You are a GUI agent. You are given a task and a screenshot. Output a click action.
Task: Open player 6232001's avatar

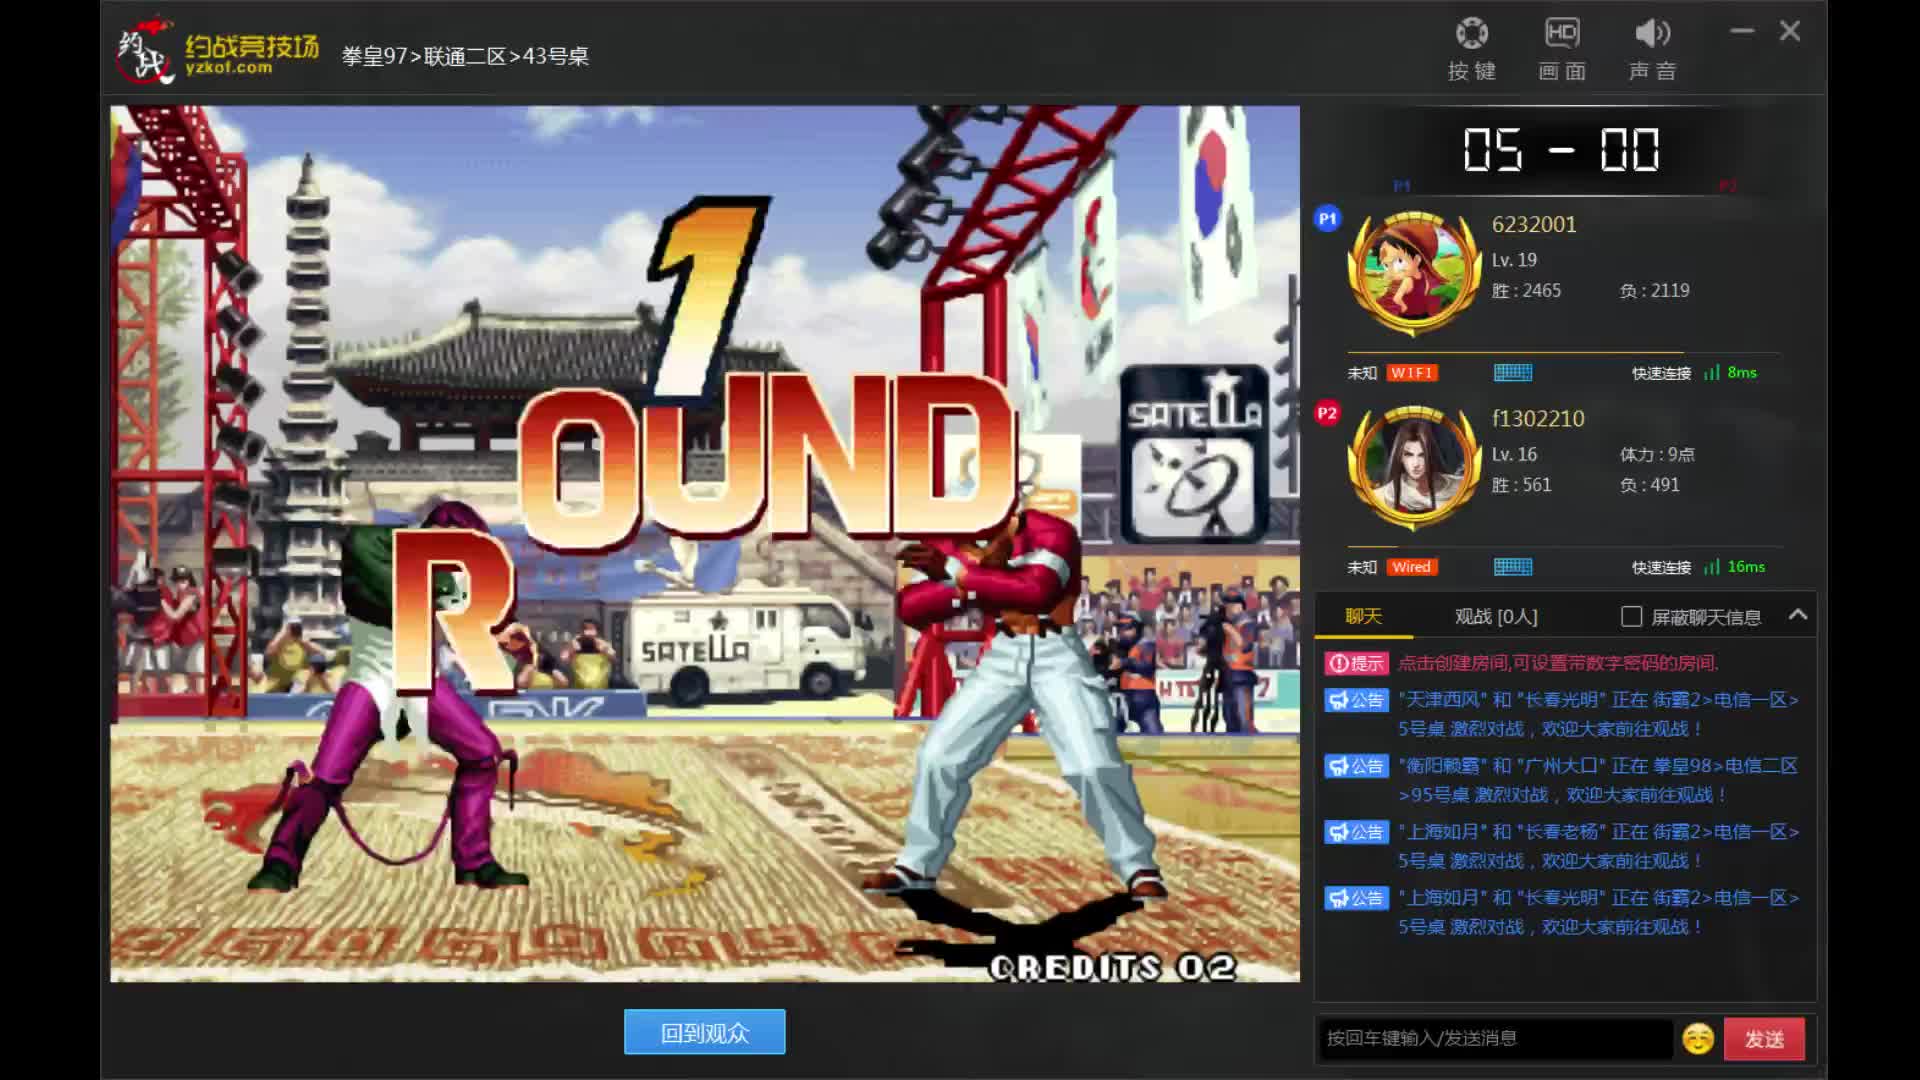click(1413, 273)
